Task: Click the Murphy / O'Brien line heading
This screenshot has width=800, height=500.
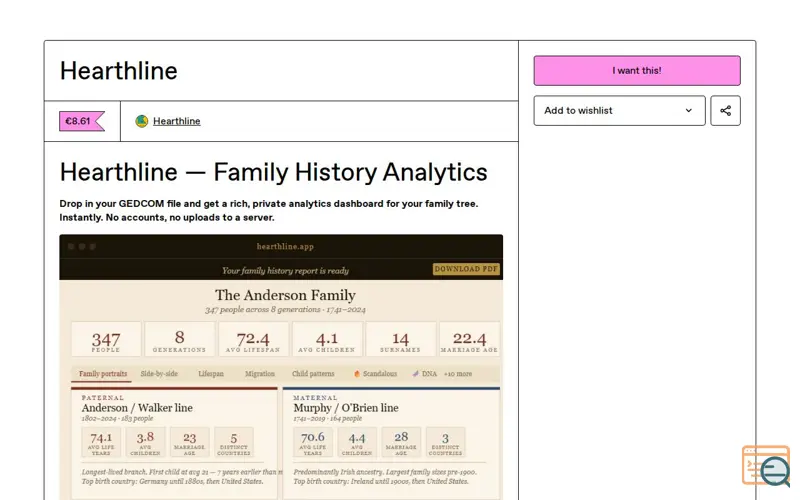Action: (x=346, y=408)
